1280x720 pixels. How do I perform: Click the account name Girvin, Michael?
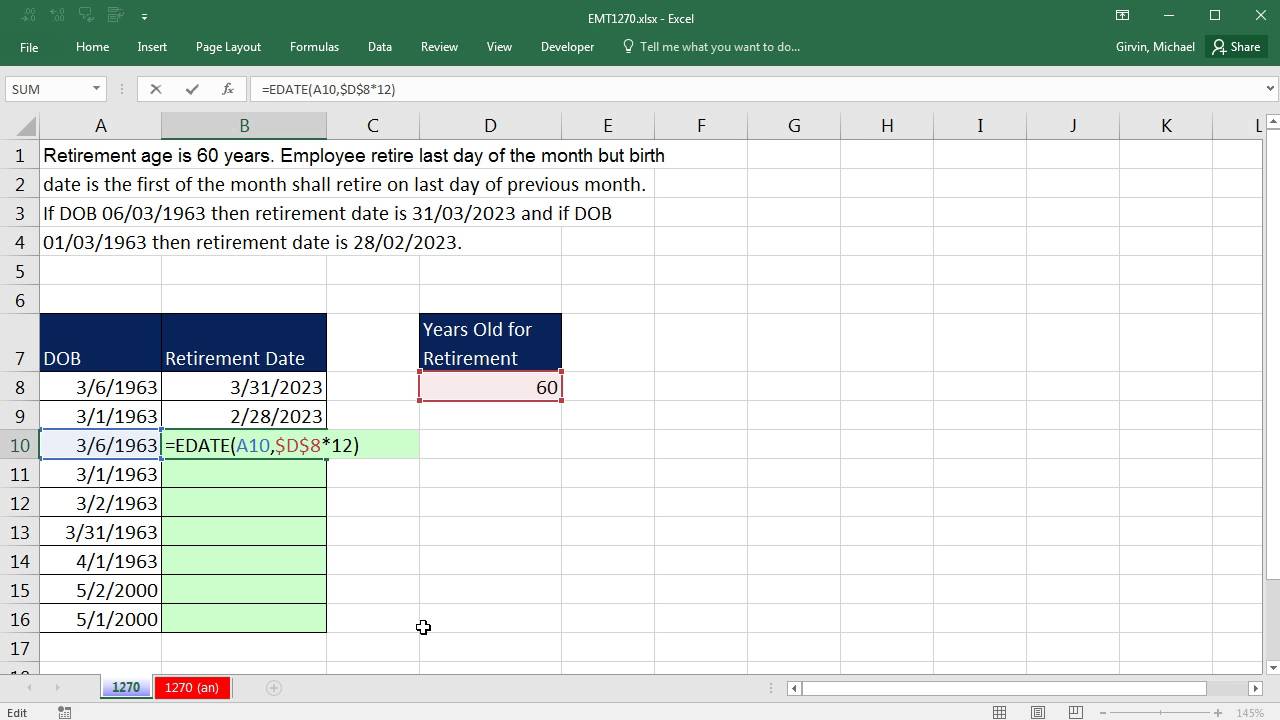pyautogui.click(x=1155, y=47)
